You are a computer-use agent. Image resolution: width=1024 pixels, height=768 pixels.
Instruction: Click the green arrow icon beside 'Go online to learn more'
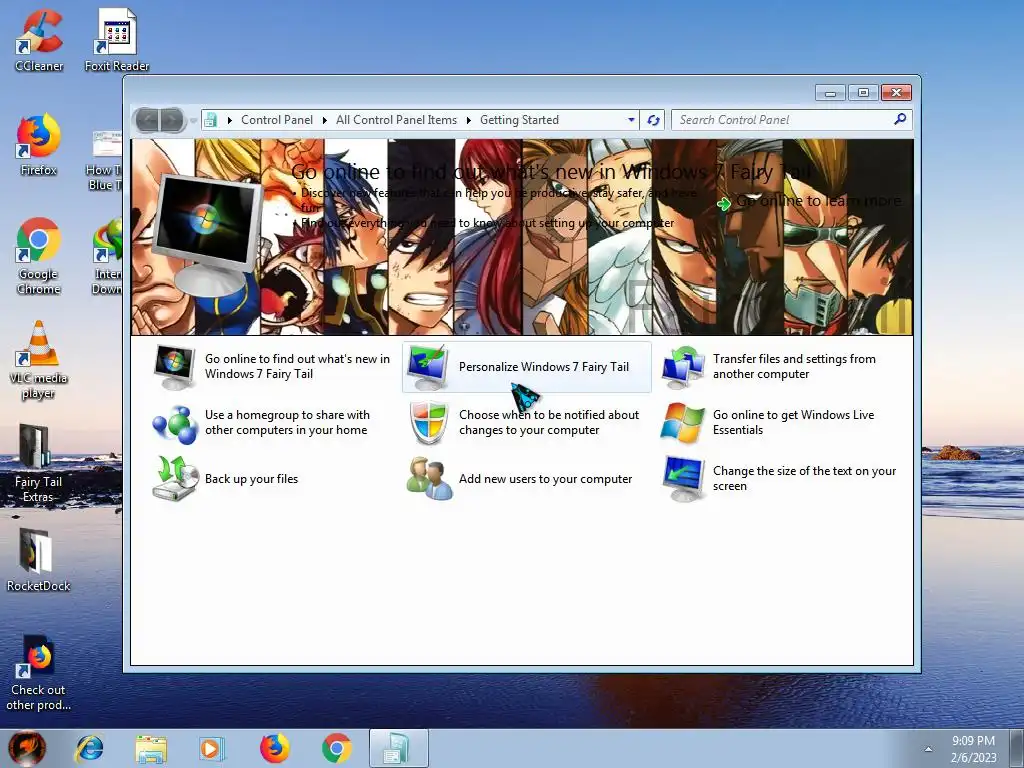click(x=724, y=204)
